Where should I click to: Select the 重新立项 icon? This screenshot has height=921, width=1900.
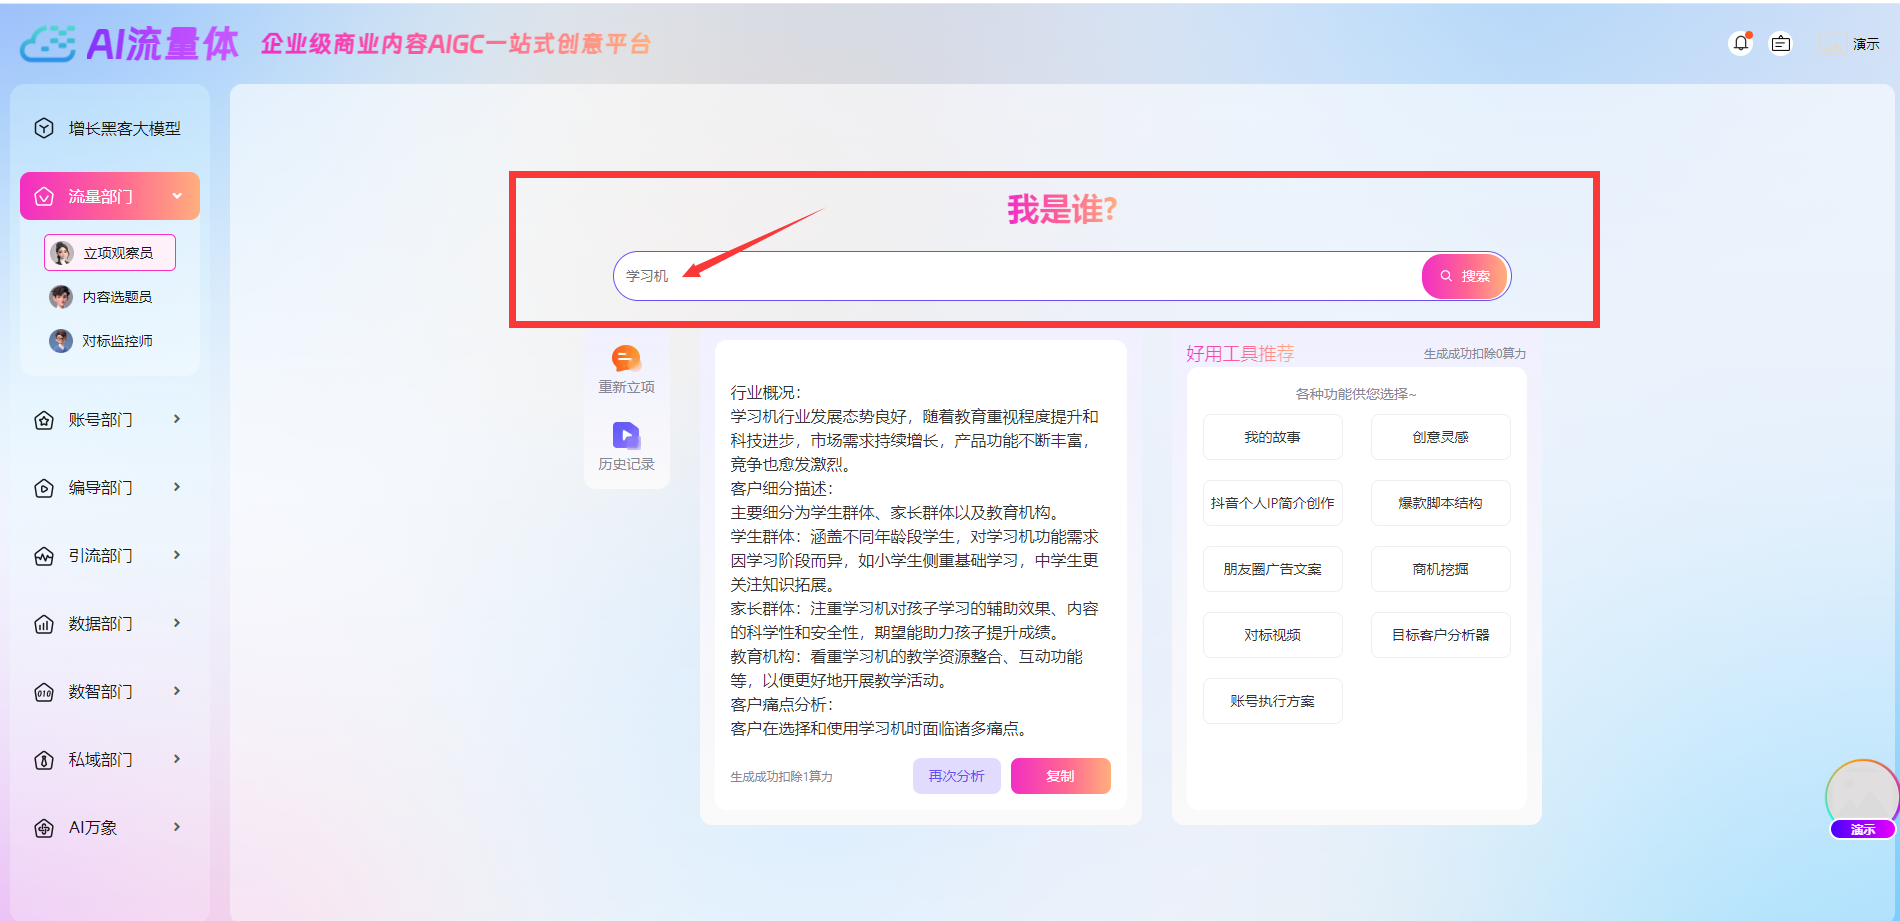coord(626,358)
